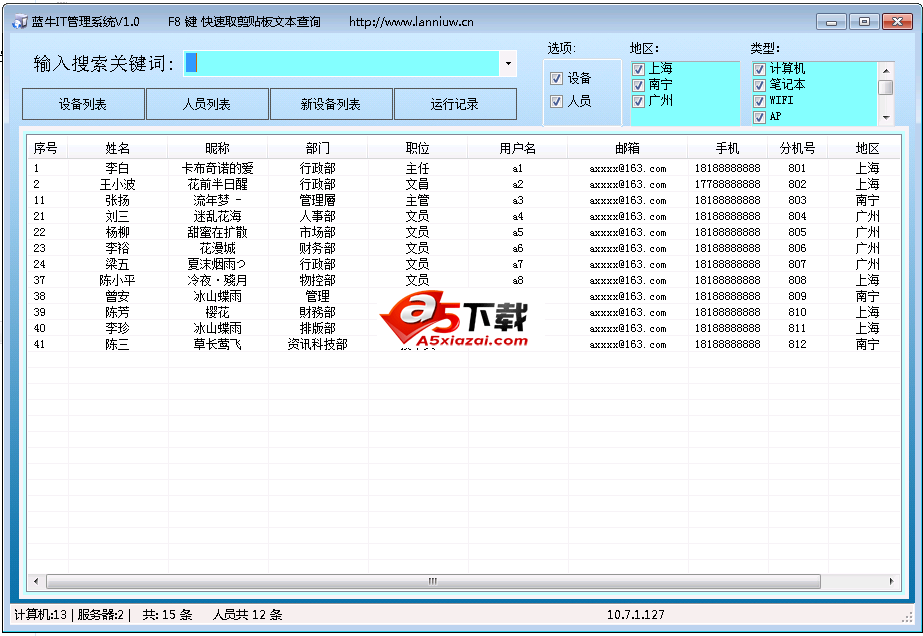The width and height of the screenshot is (923, 636).
Task: Close the 蓝牛IT管理系统 window
Action: 897,22
